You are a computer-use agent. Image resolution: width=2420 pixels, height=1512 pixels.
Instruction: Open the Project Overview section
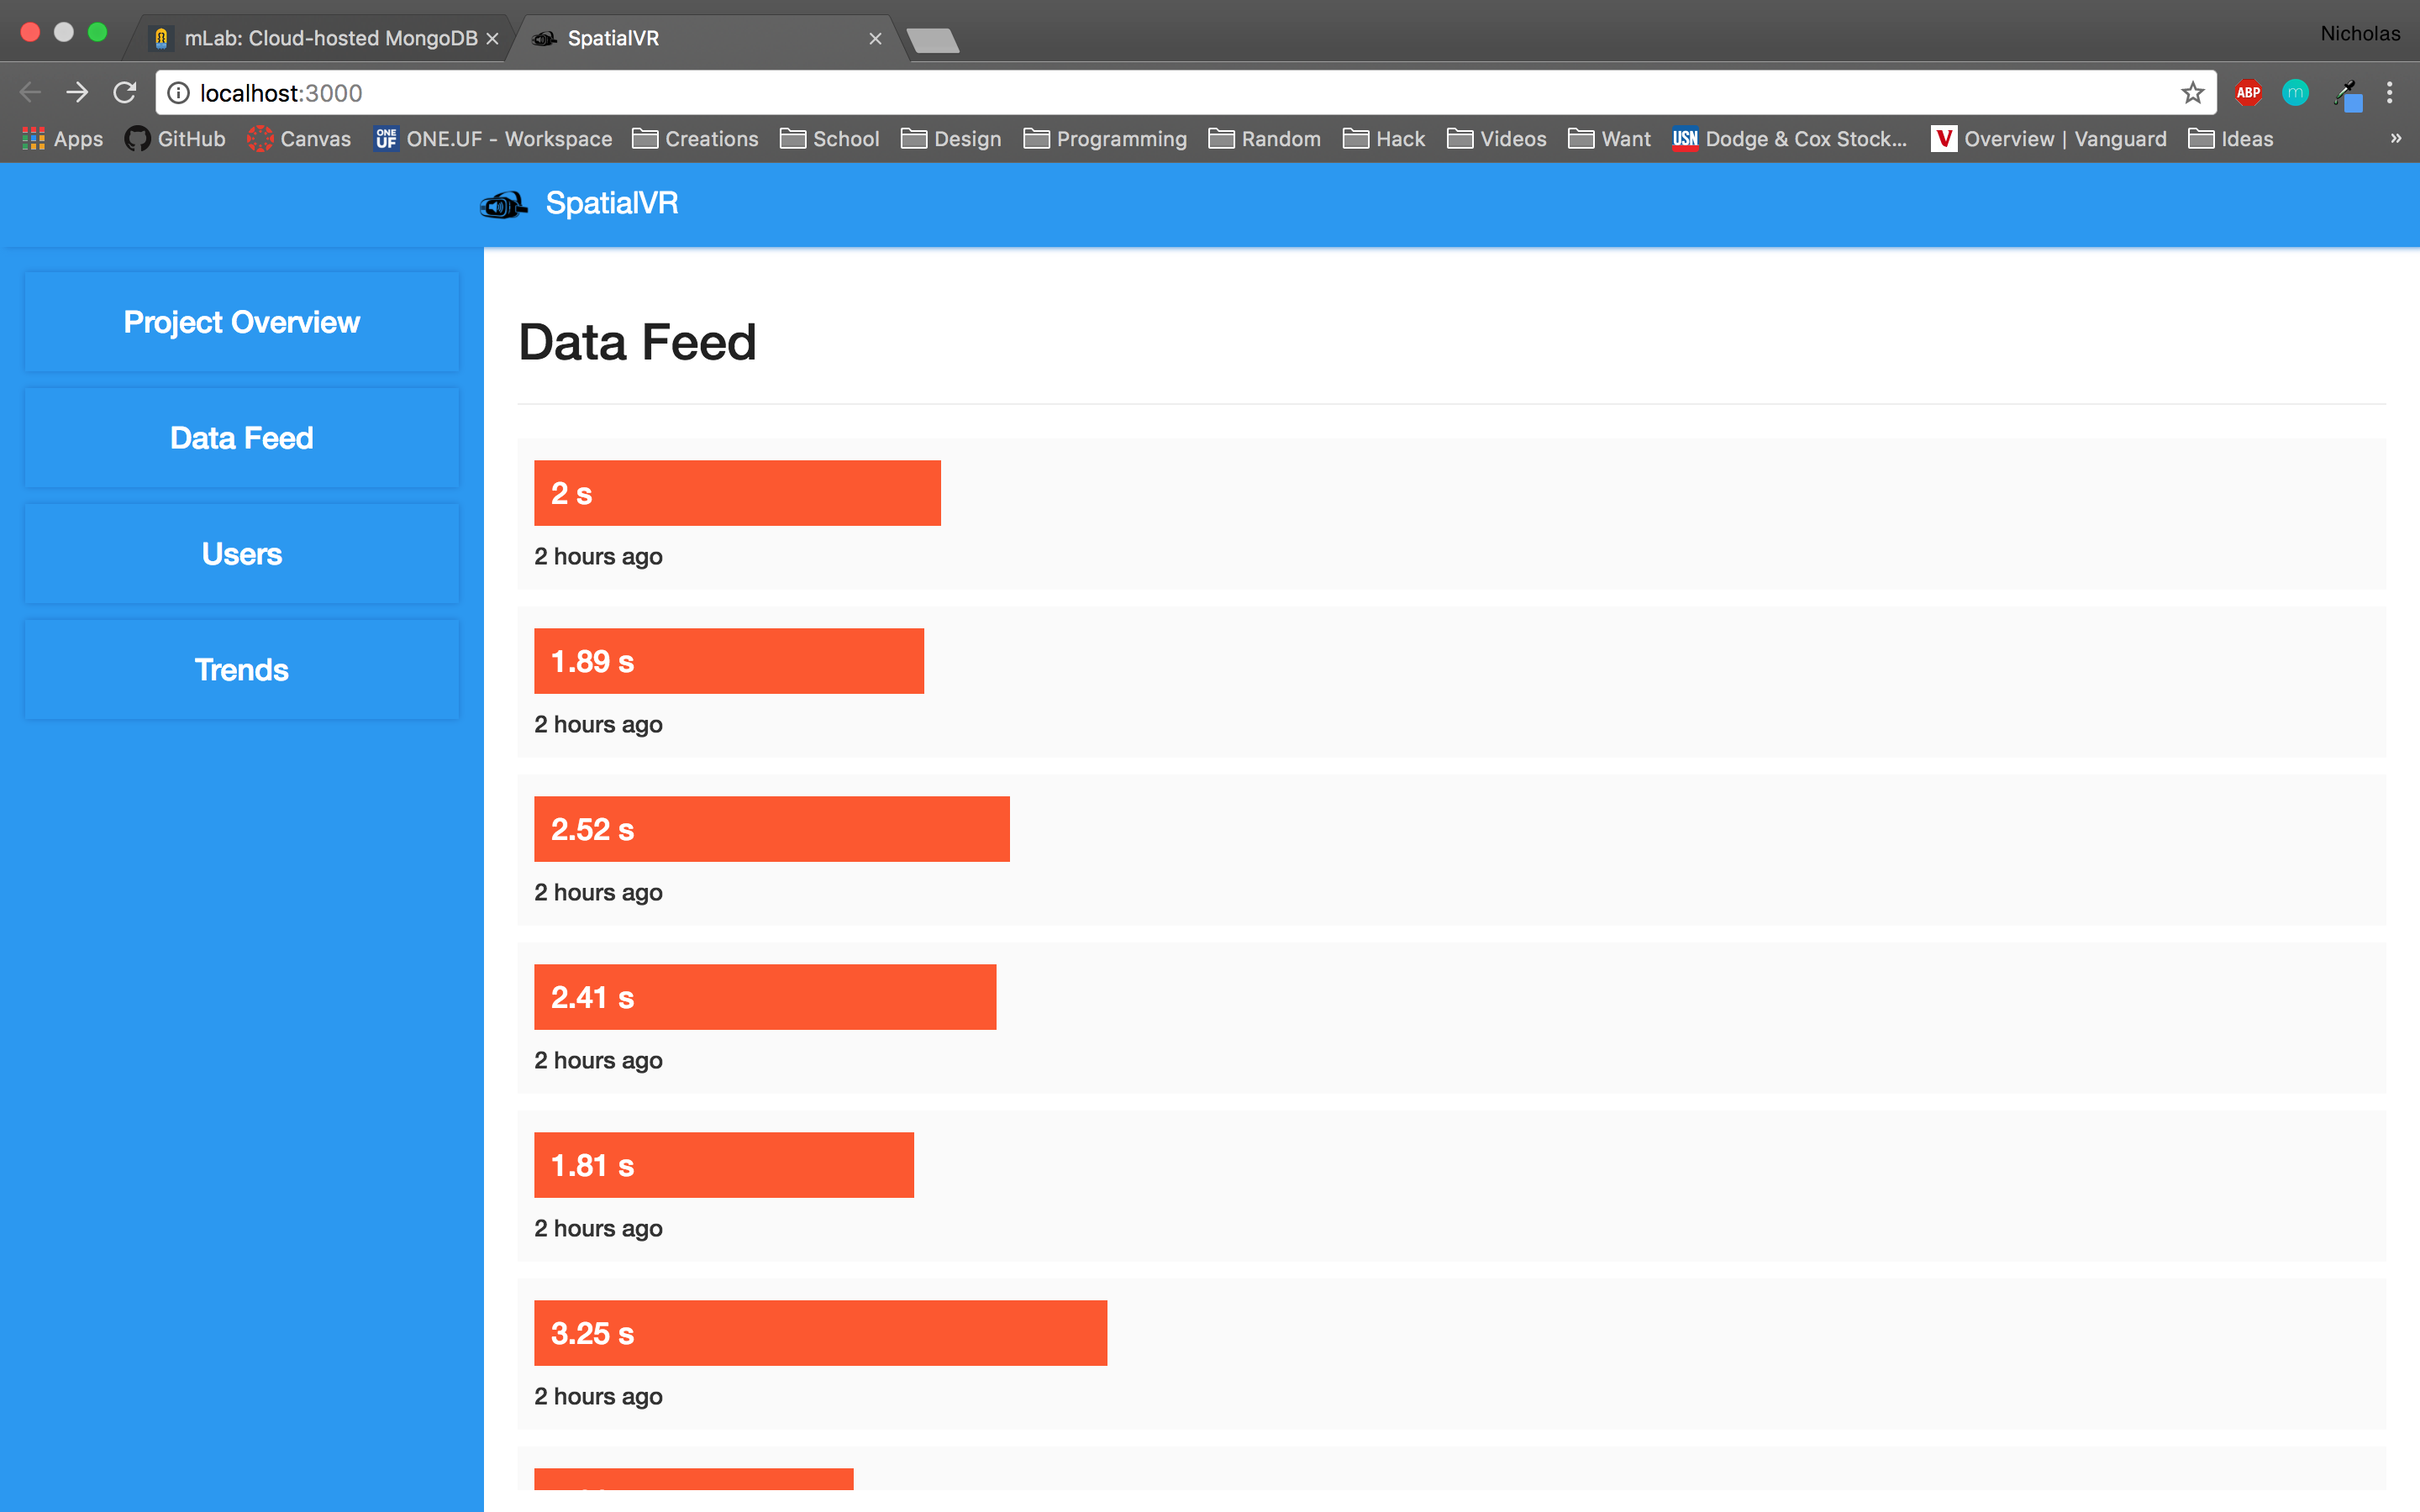[x=242, y=322]
